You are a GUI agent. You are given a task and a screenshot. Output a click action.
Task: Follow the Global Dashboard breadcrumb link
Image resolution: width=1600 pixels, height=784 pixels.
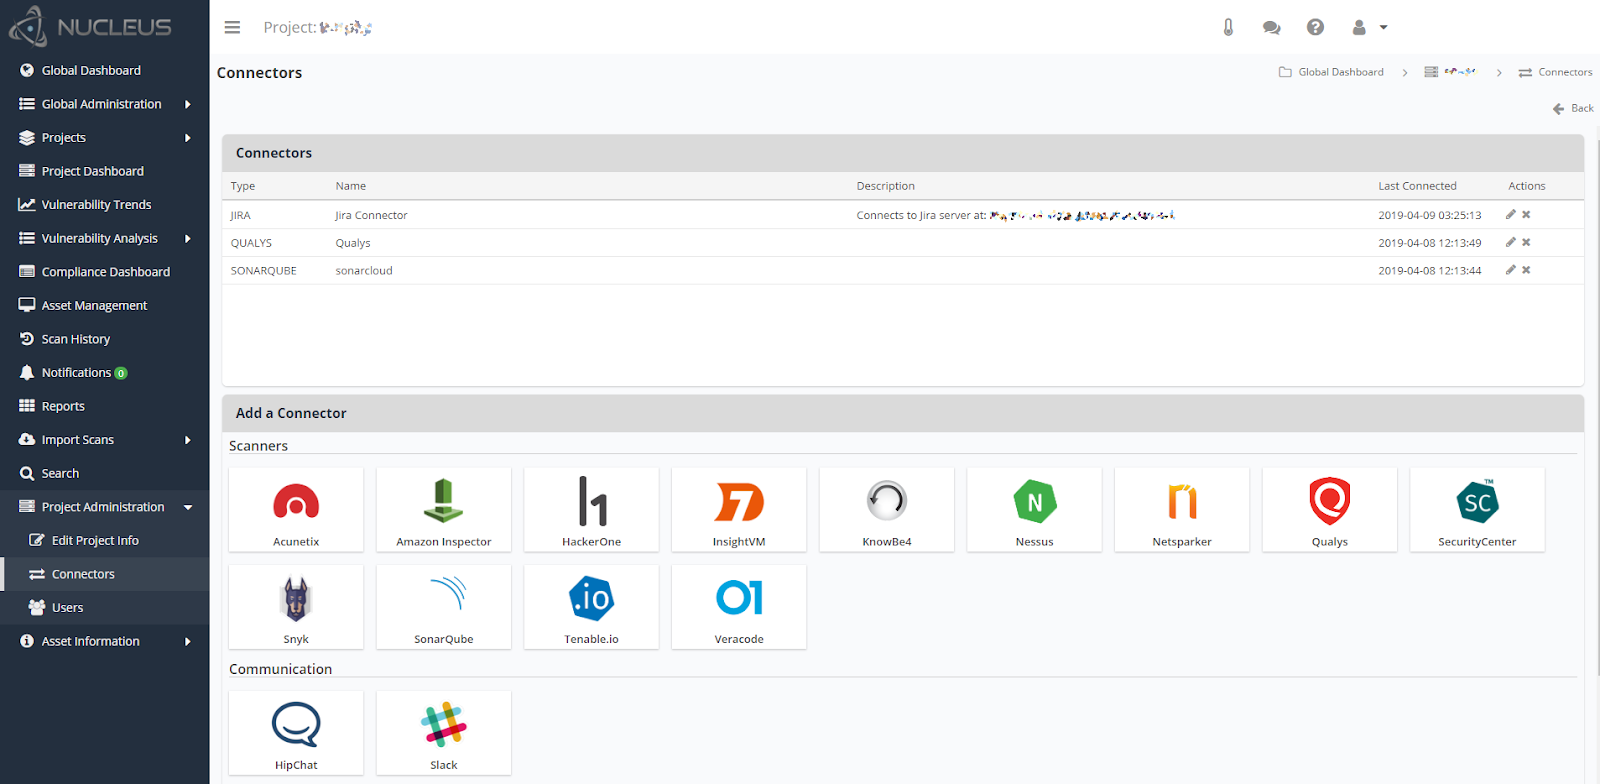(1331, 72)
